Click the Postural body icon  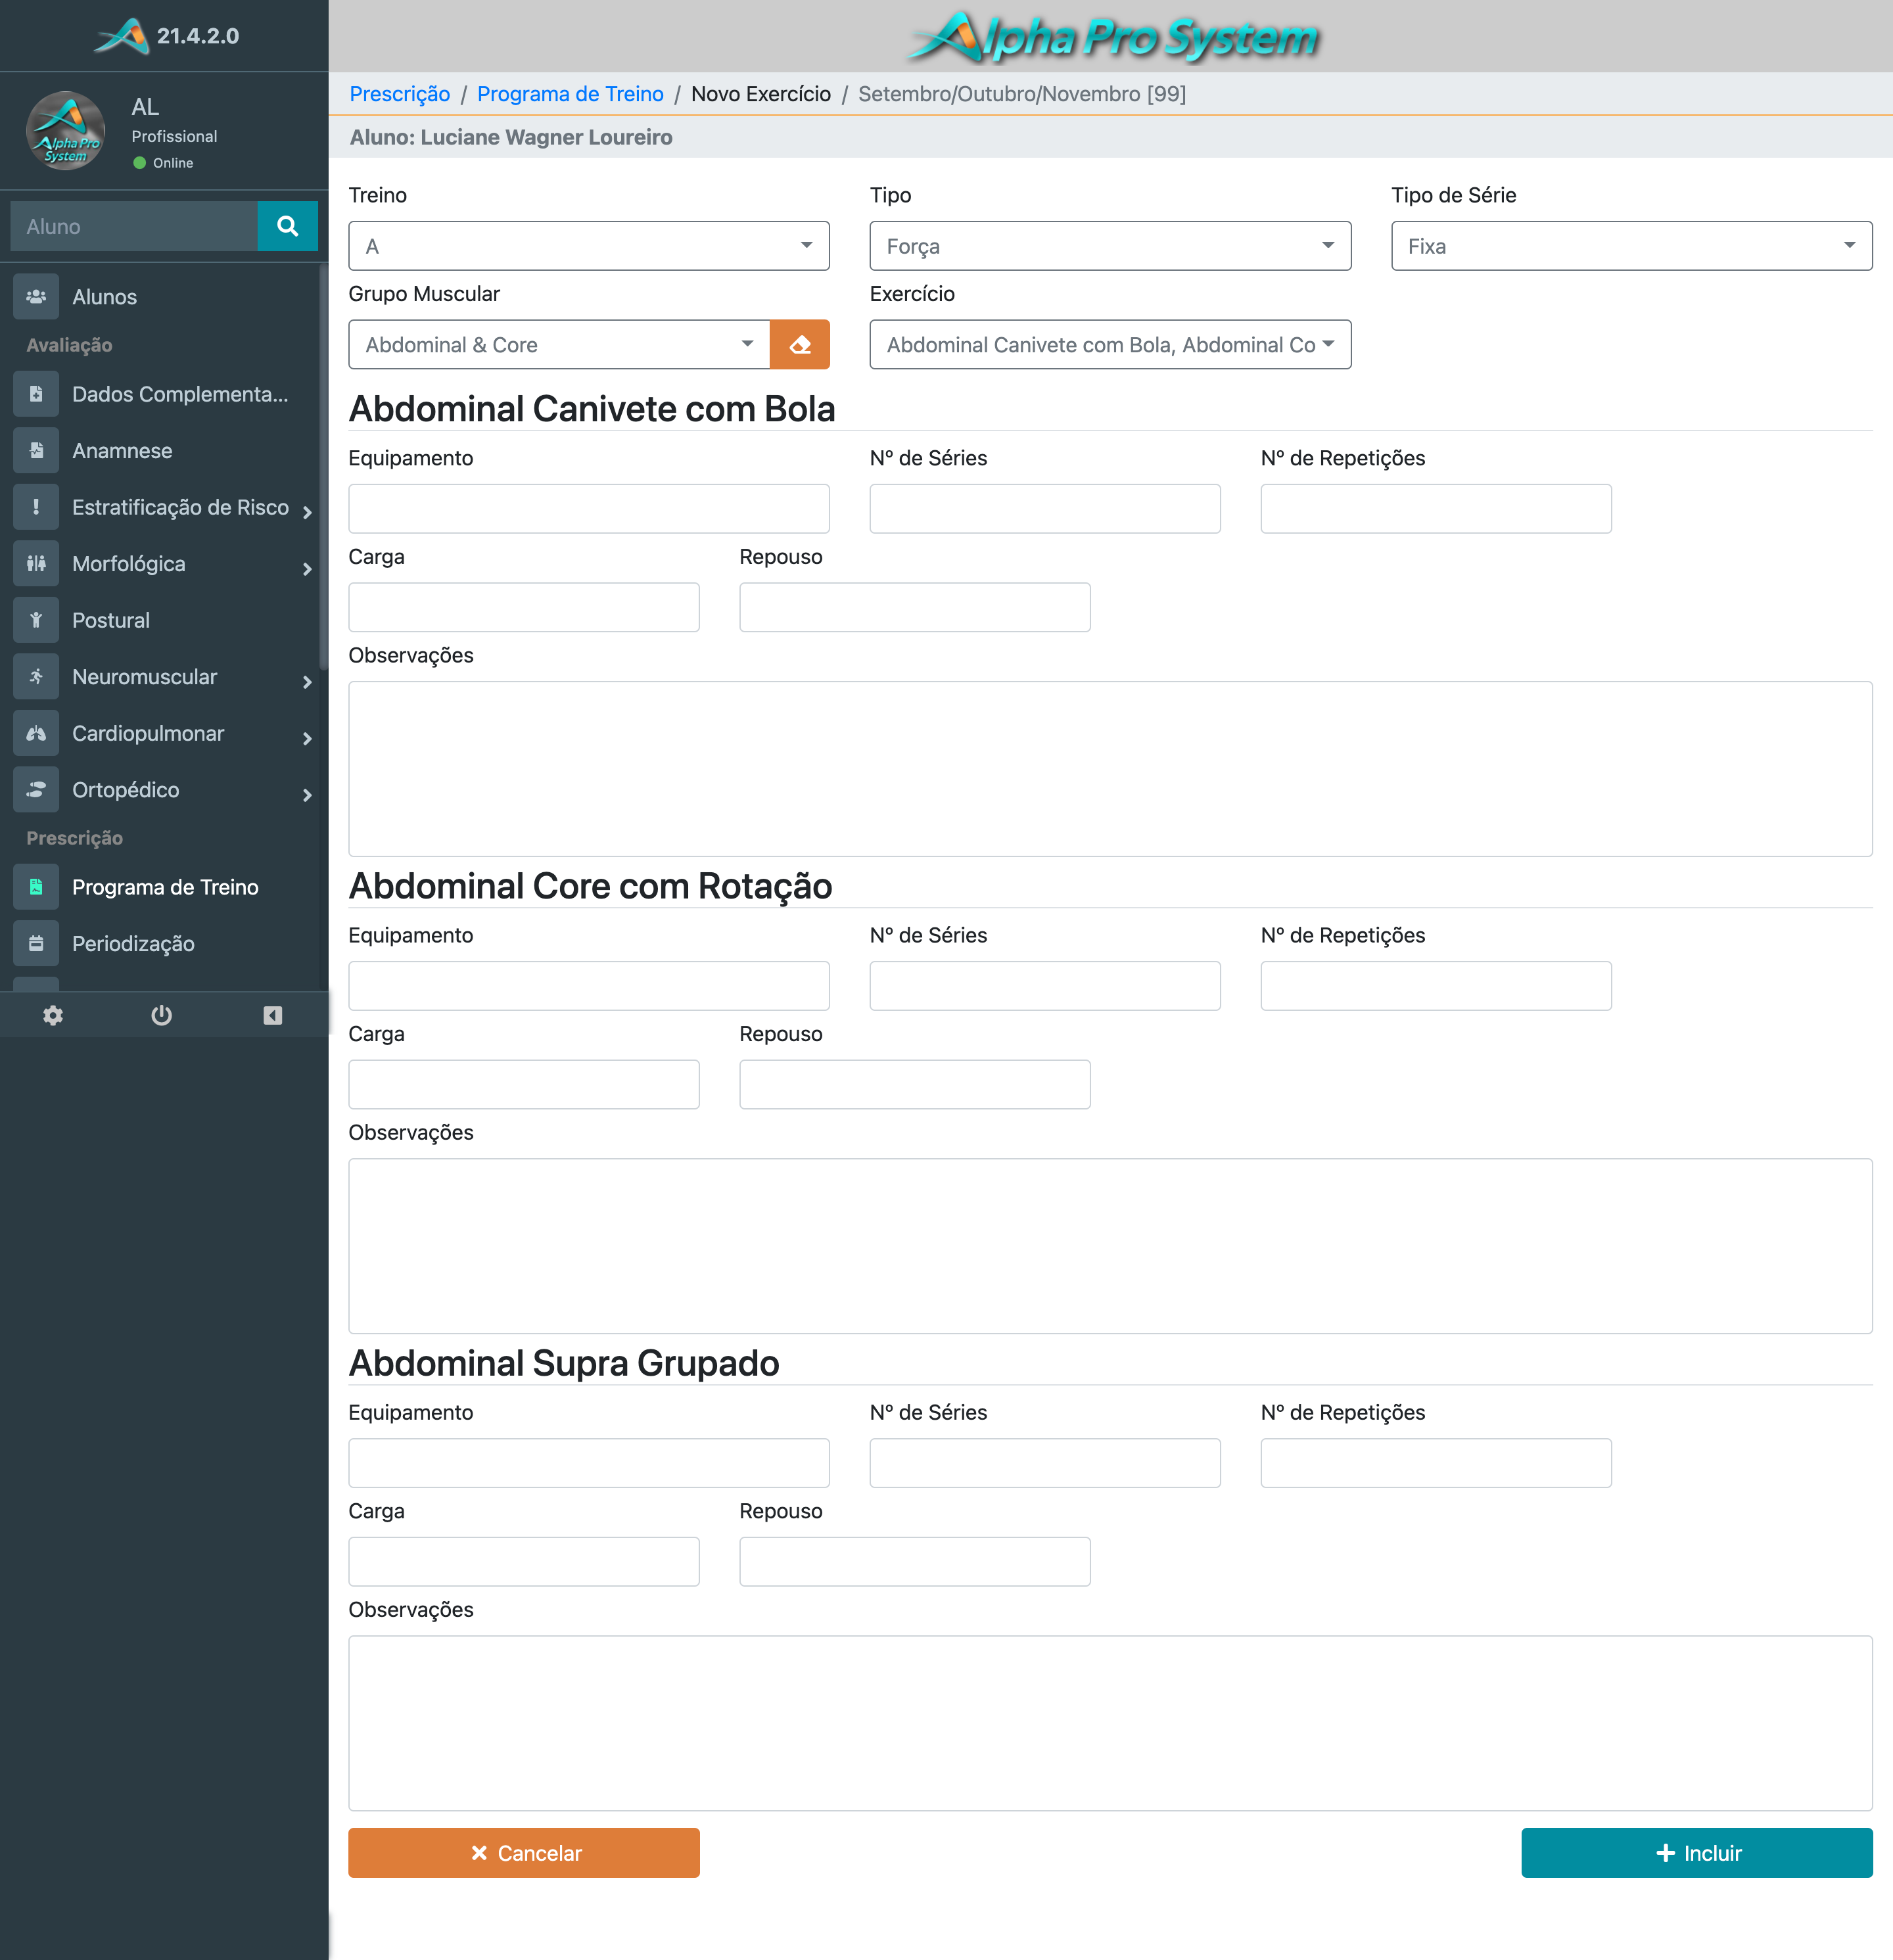pos(36,620)
